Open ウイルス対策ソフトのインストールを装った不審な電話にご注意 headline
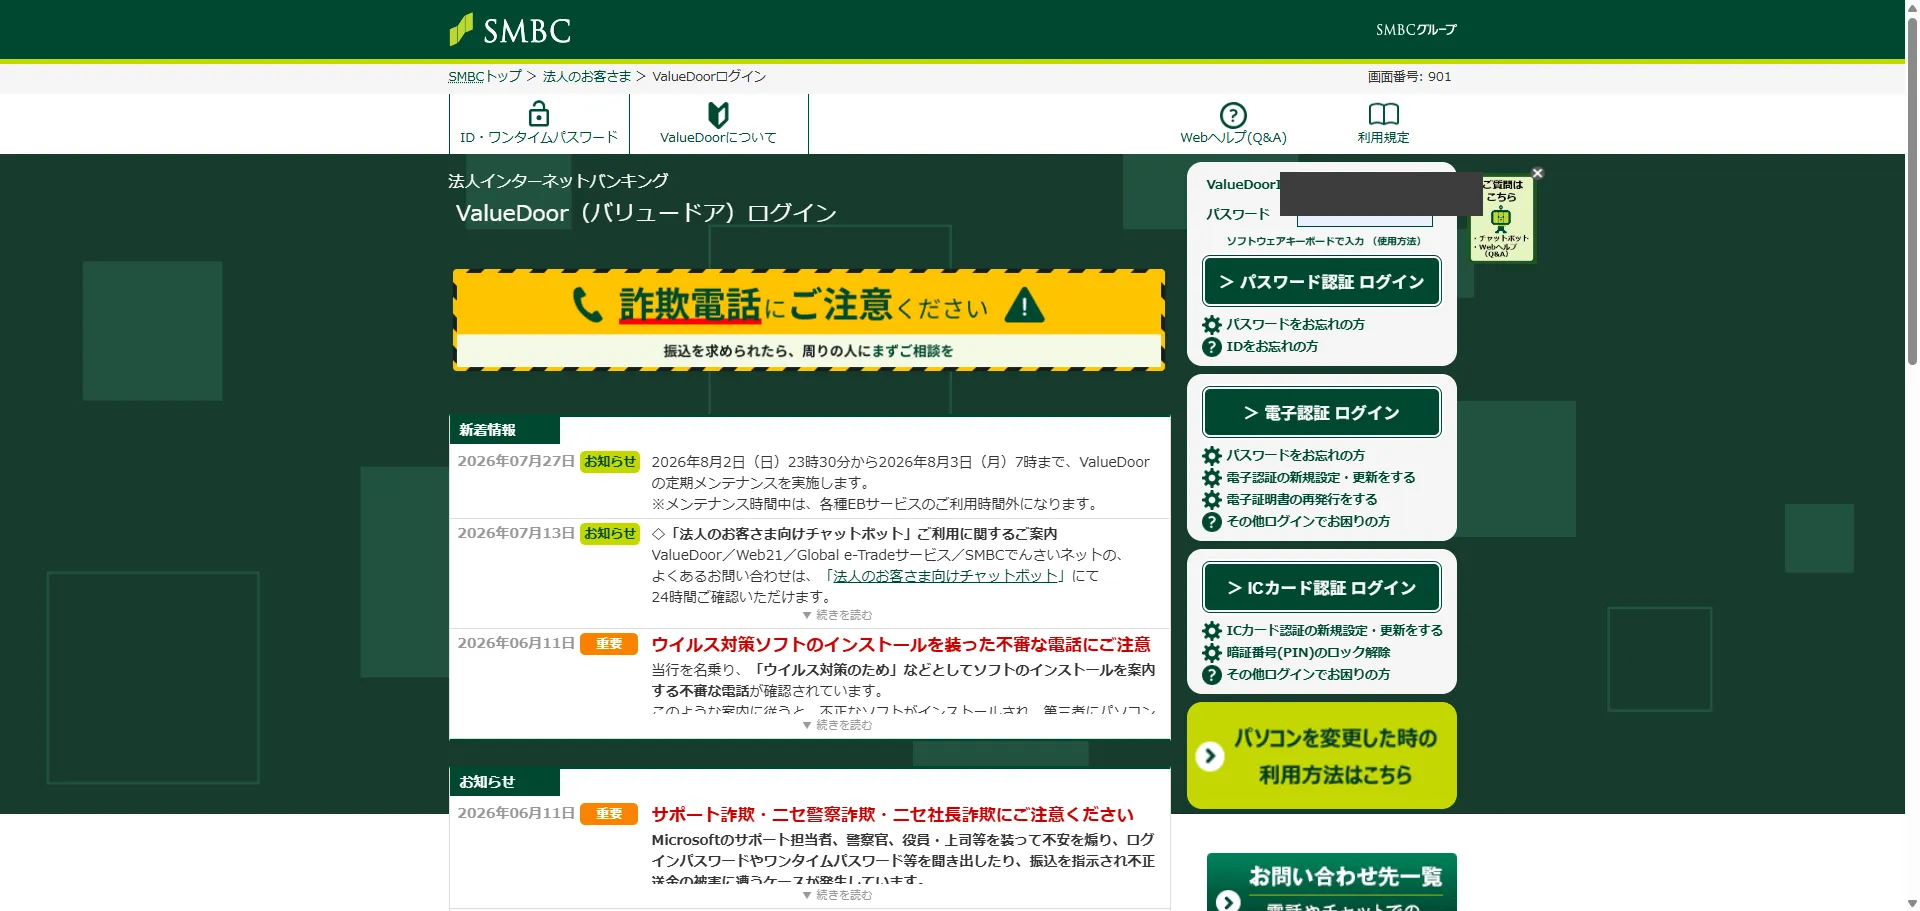Viewport: 1920px width, 911px height. pyautogui.click(x=901, y=645)
